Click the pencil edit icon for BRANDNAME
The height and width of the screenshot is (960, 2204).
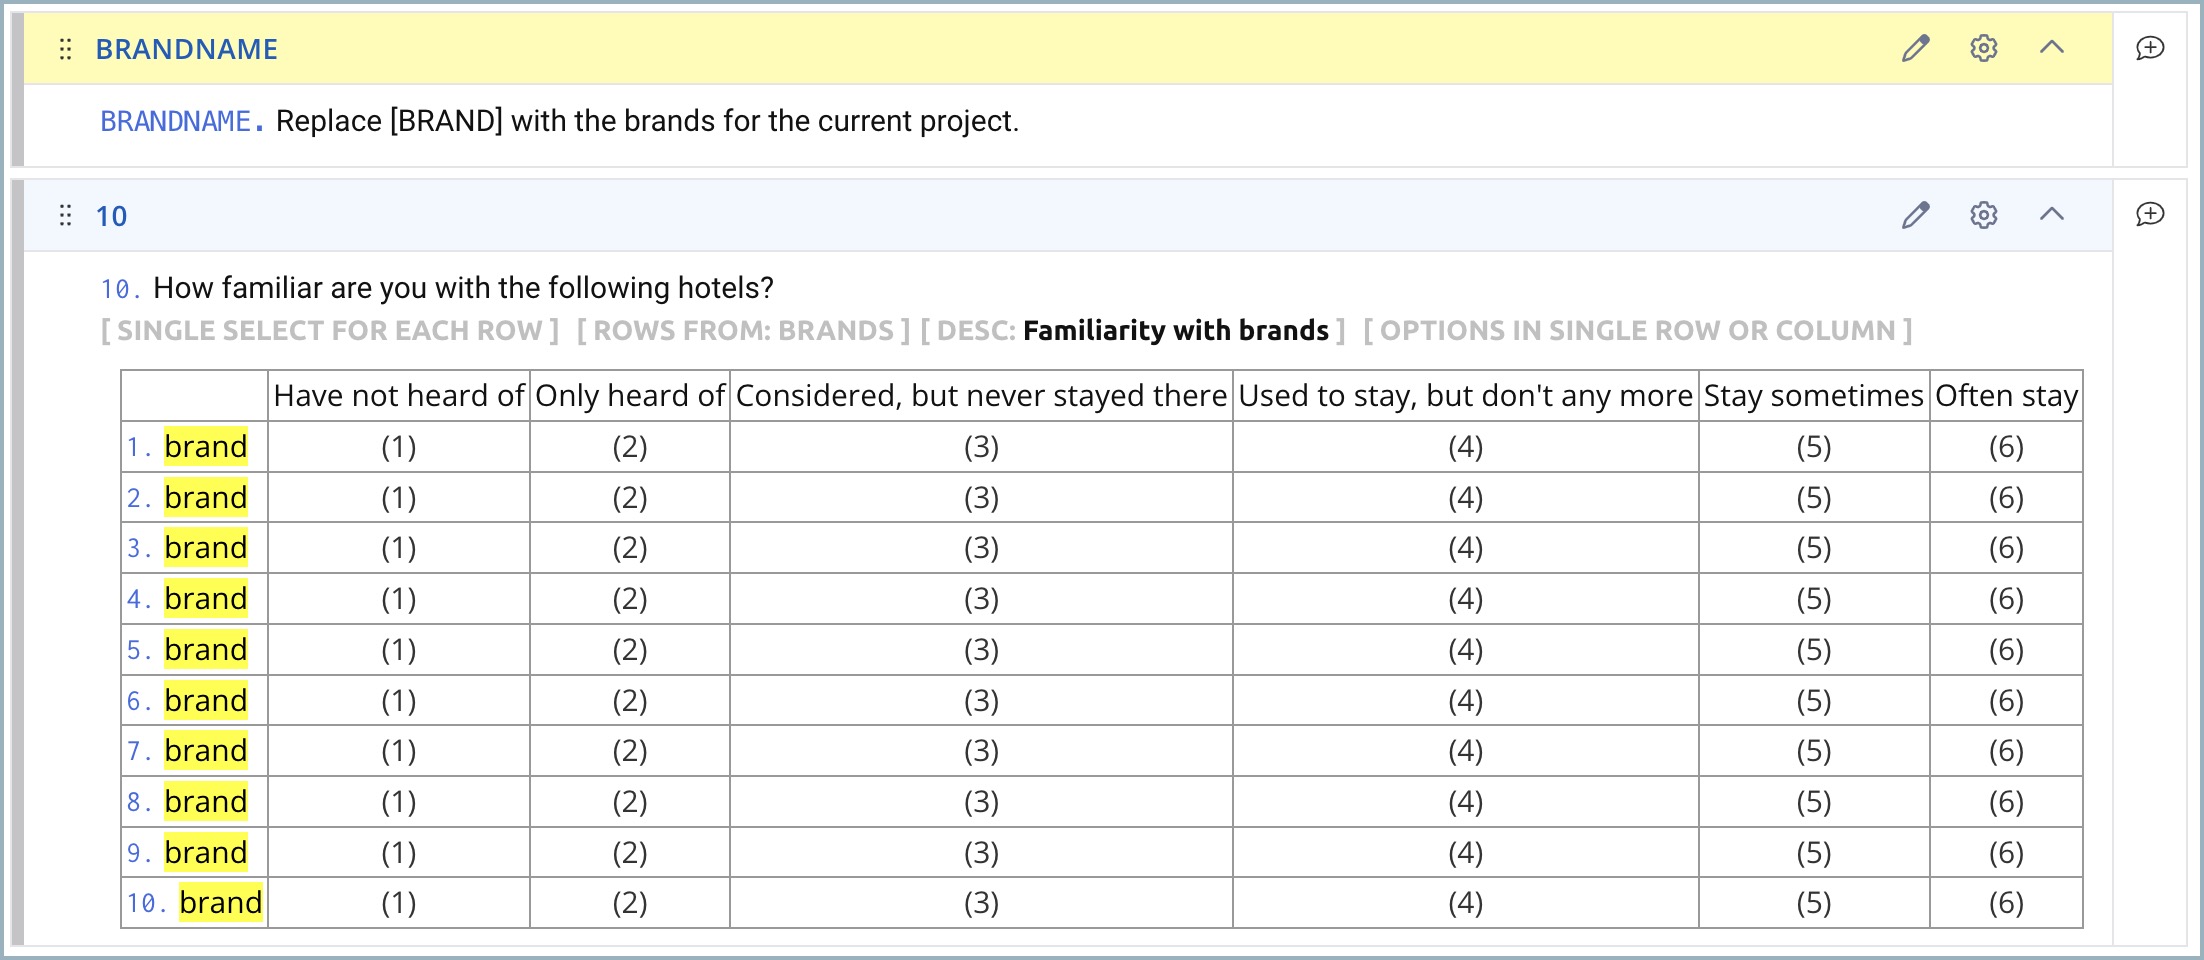pos(1915,48)
